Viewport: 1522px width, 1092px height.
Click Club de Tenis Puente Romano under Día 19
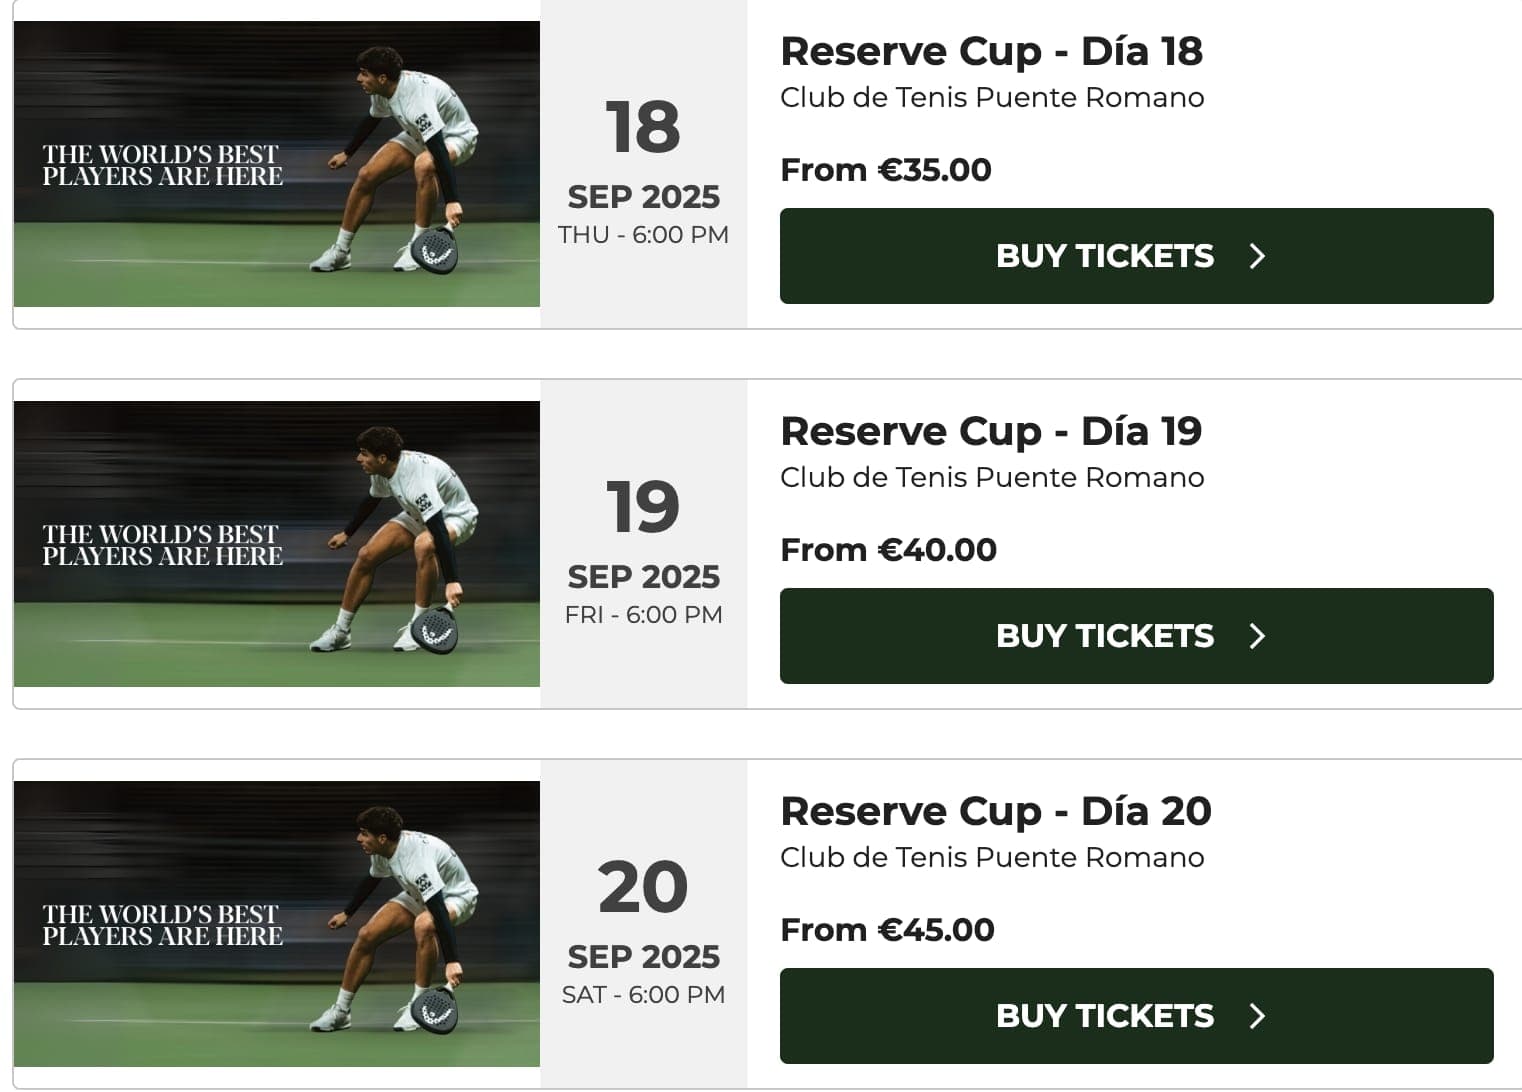coord(992,478)
